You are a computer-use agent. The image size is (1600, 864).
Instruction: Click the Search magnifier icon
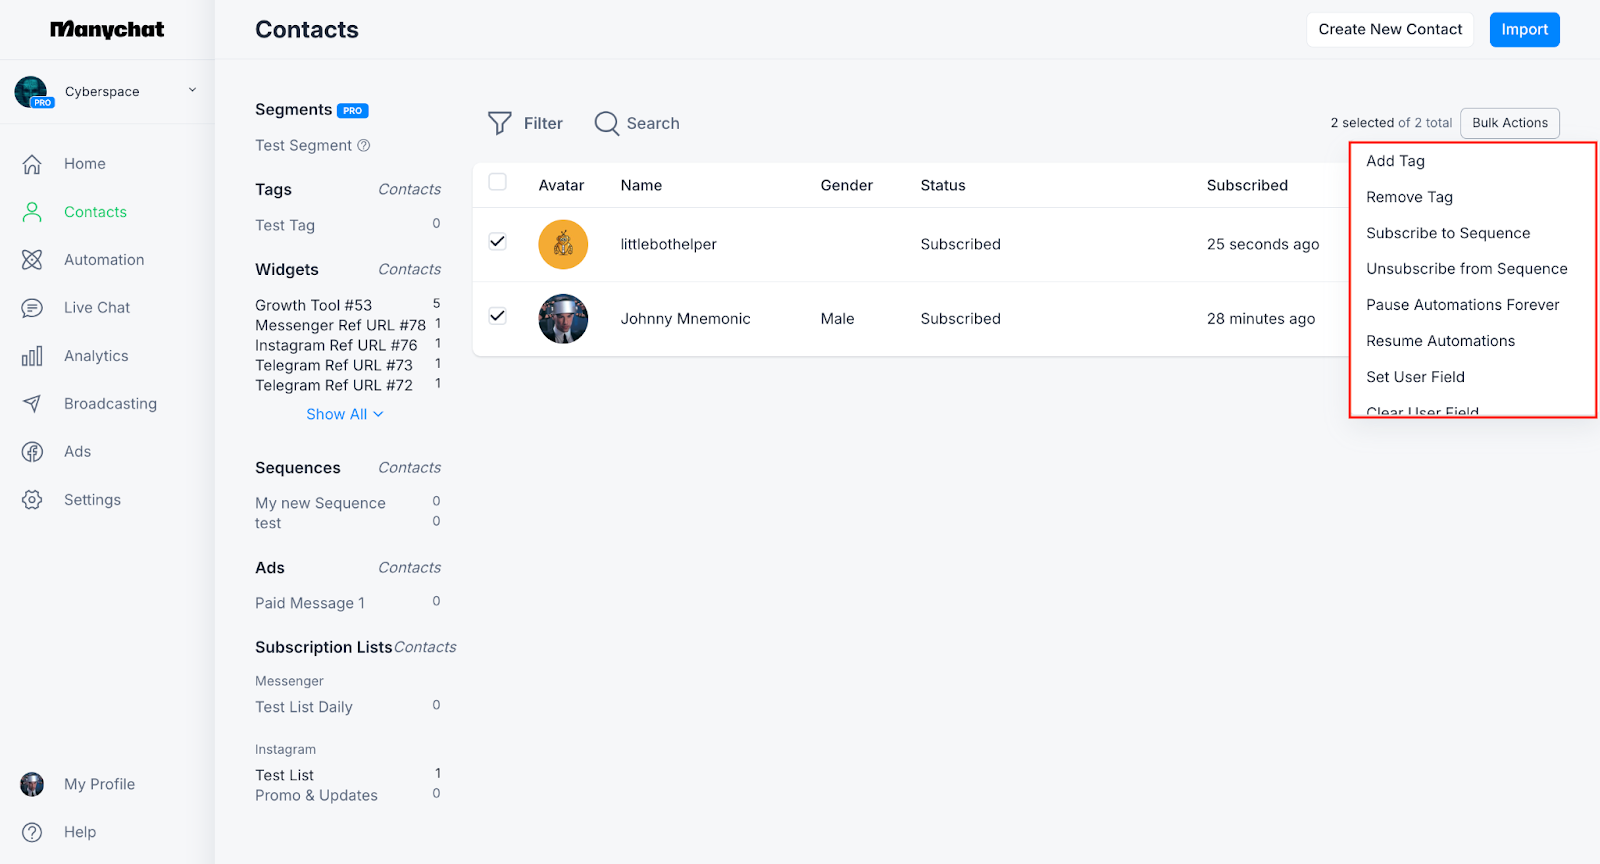click(x=607, y=123)
